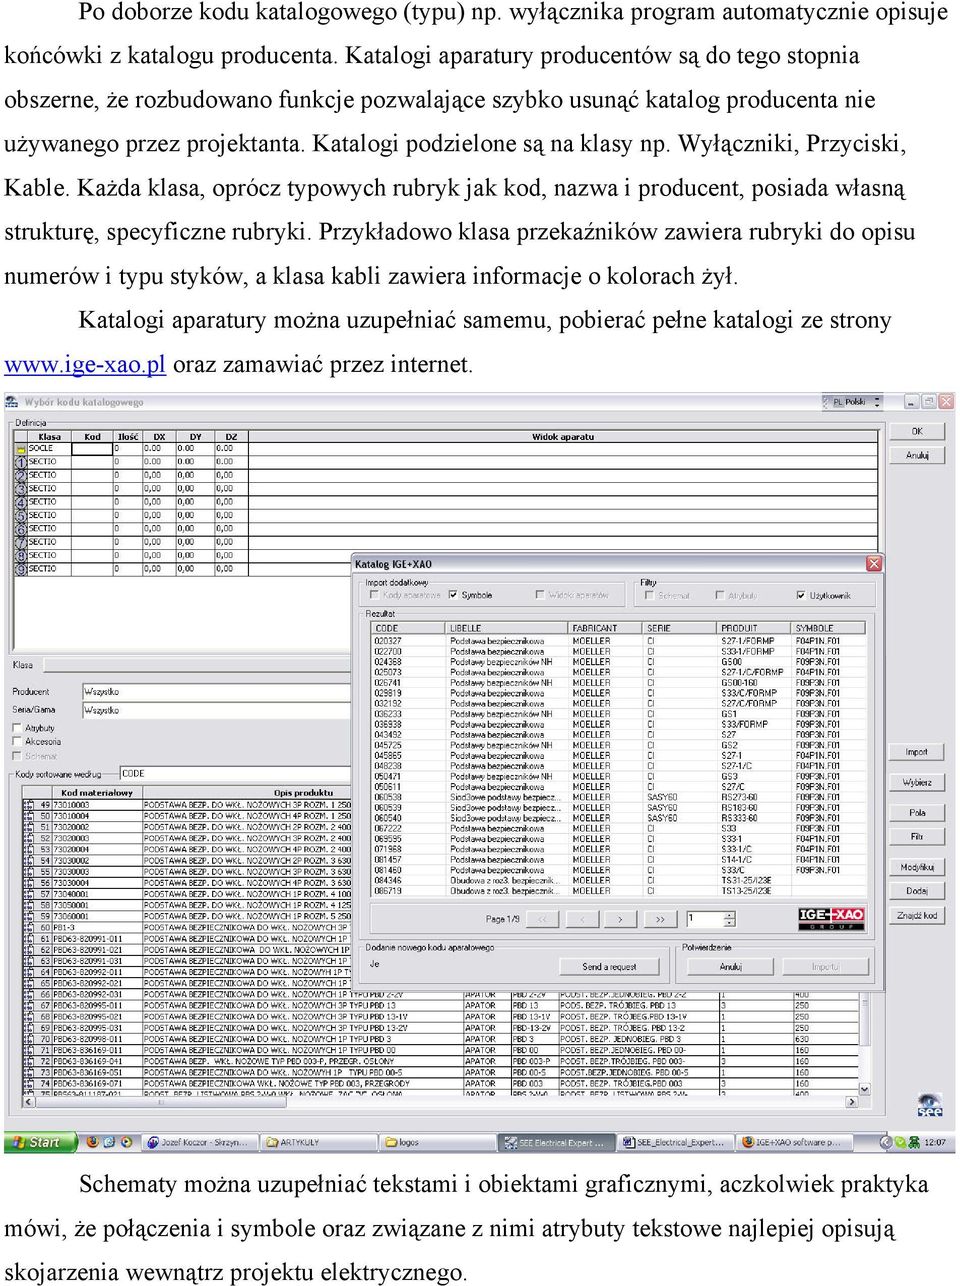Switch to ARTYKUŁY folder in taskbar
The height and width of the screenshot is (1286, 960).
pyautogui.click(x=319, y=1142)
